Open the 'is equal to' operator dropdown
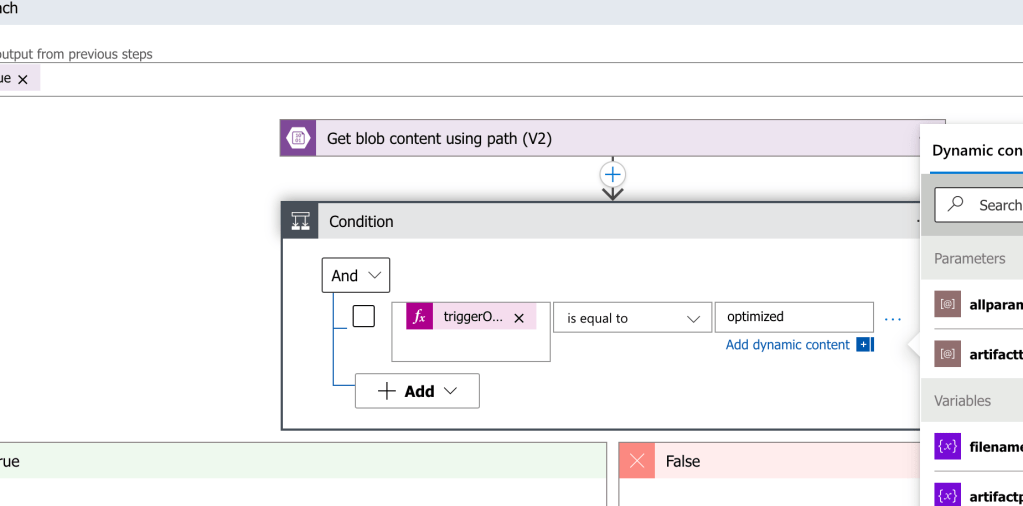Screen dimensions: 1023x506 click(632, 318)
